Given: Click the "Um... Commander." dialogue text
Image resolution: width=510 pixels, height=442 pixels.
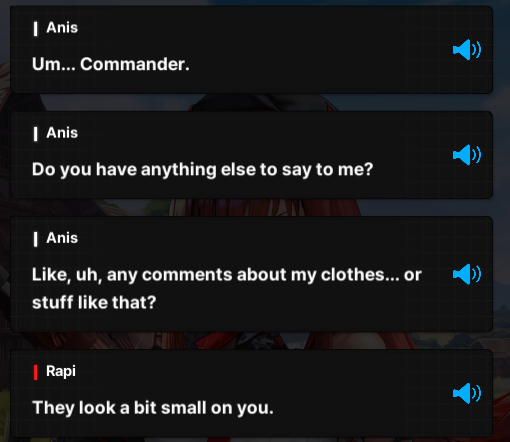Looking at the screenshot, I should 111,64.
